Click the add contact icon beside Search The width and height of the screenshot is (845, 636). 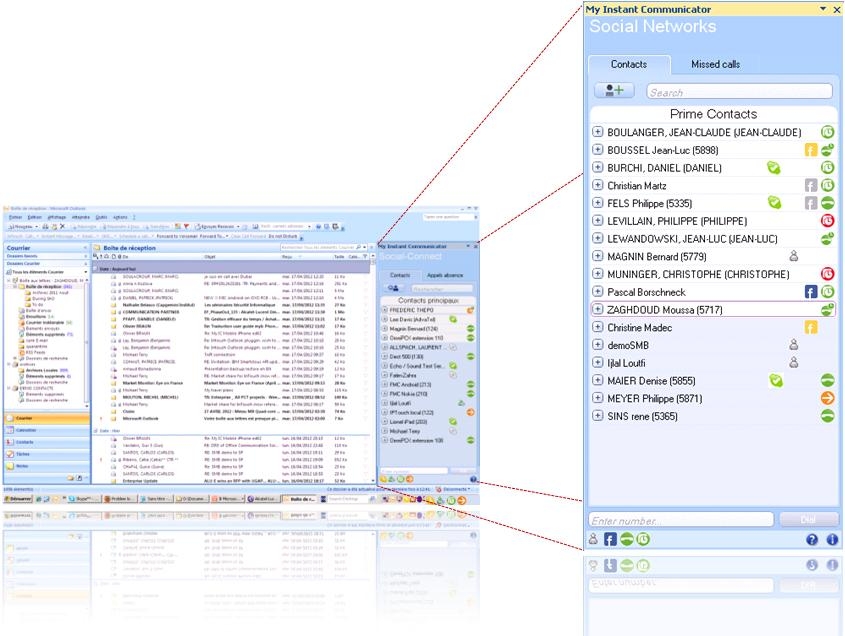[x=614, y=91]
